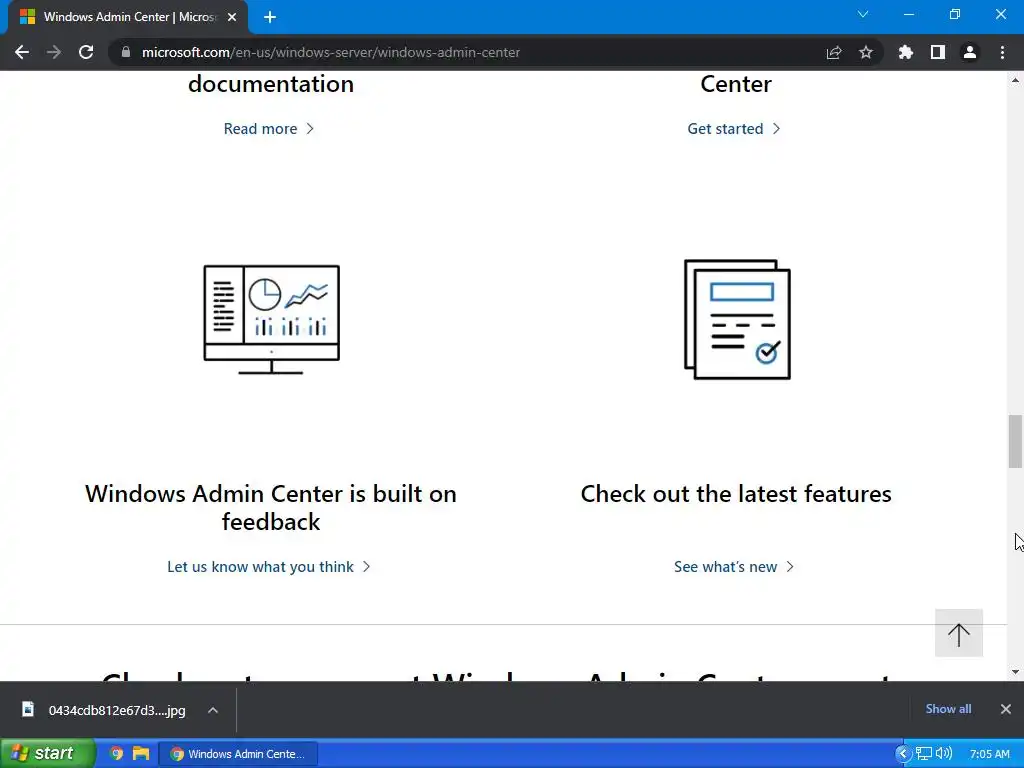Image resolution: width=1024 pixels, height=768 pixels.
Task: Open Chrome three-dot menu
Action: point(1002,52)
